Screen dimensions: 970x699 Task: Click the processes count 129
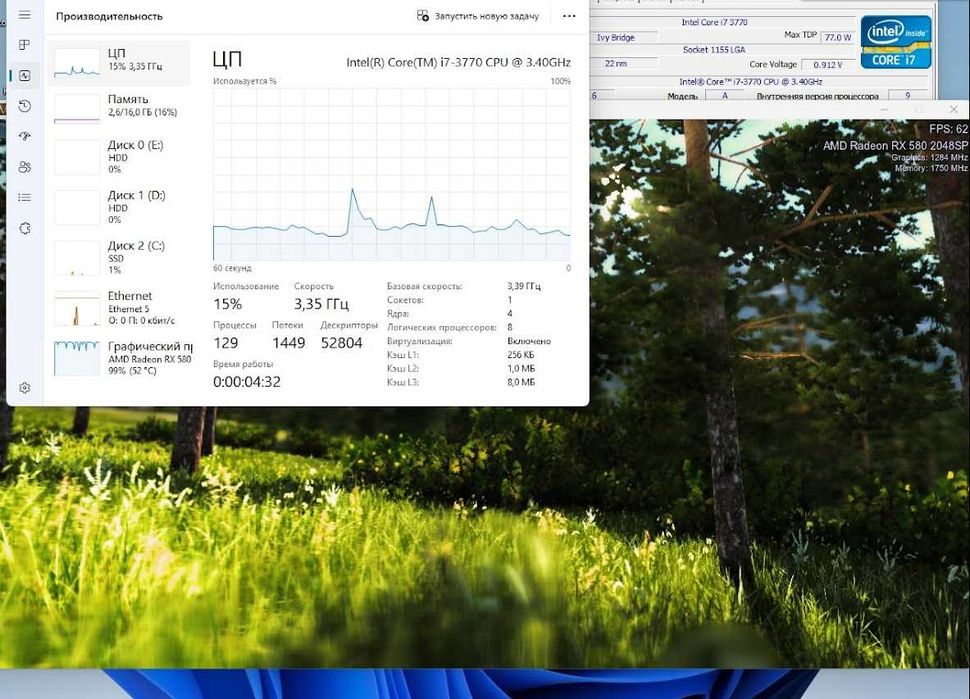(x=226, y=343)
